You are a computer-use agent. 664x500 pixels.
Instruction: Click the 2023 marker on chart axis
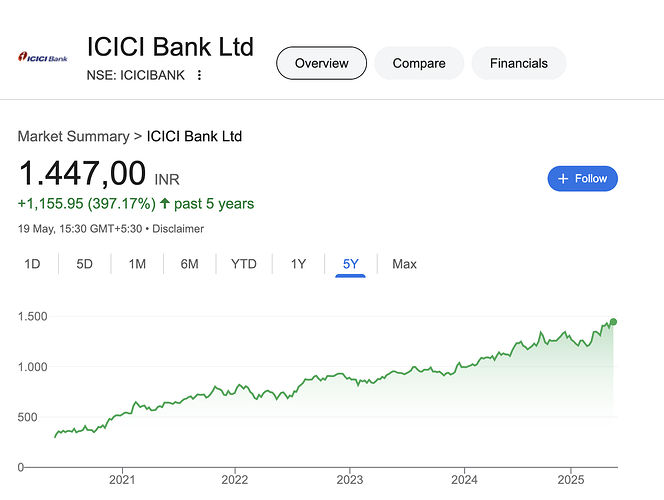pyautogui.click(x=350, y=480)
